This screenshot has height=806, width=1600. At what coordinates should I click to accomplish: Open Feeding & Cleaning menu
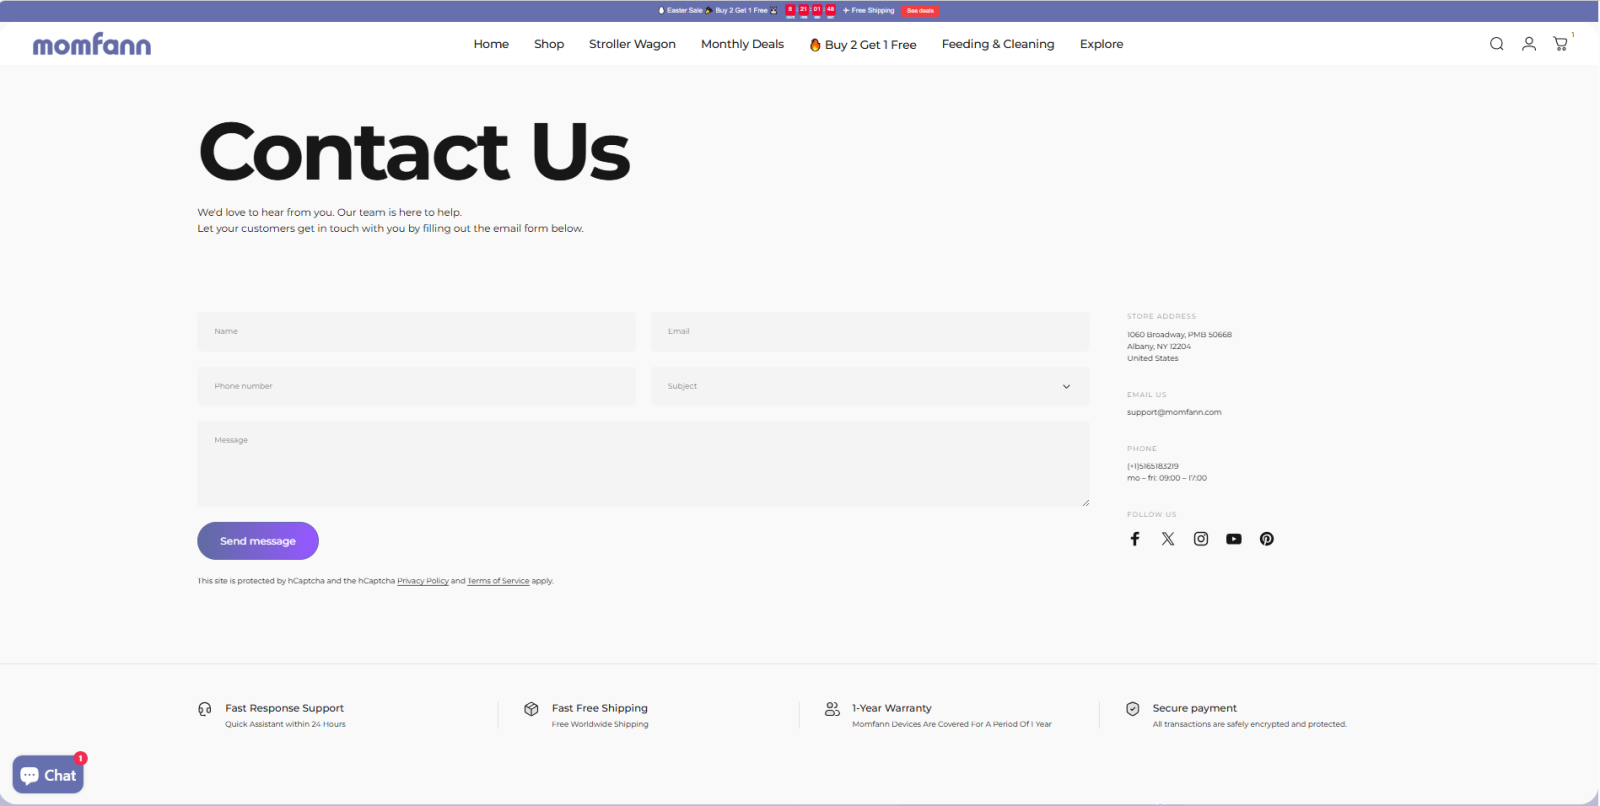pos(998,44)
